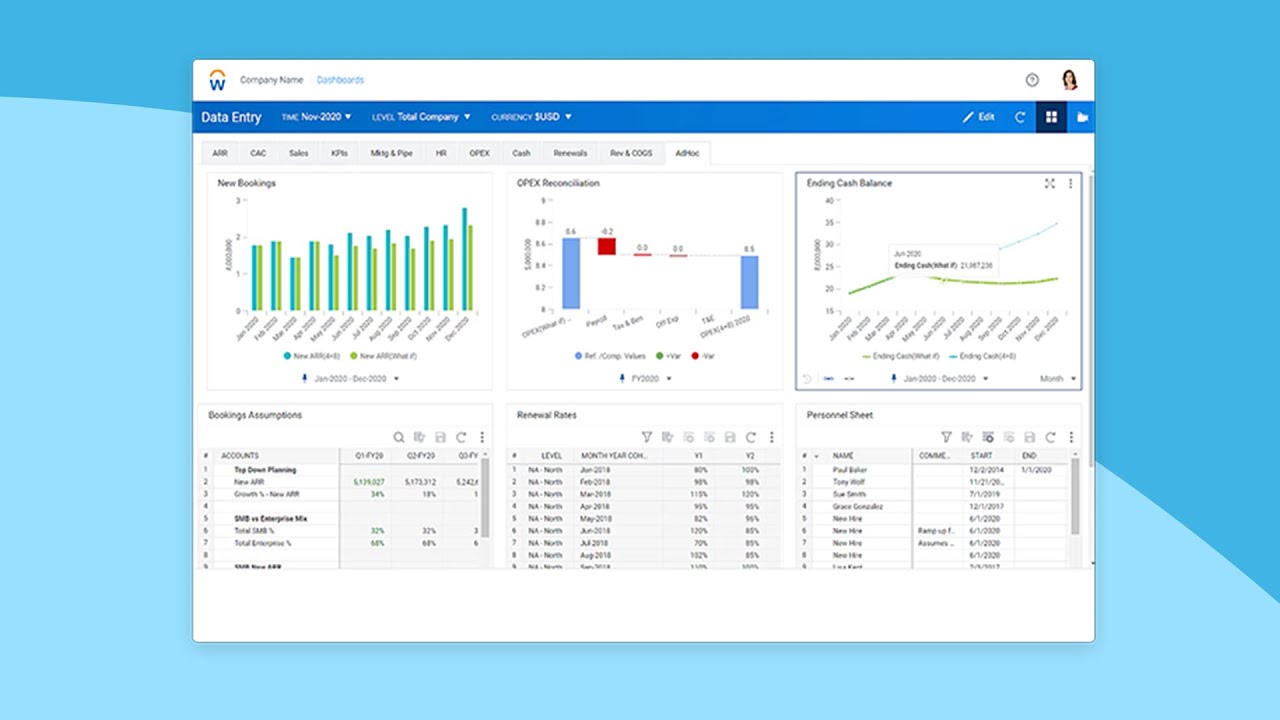Open the user profile avatar
Viewport: 1280px width, 720px height.
[1069, 80]
